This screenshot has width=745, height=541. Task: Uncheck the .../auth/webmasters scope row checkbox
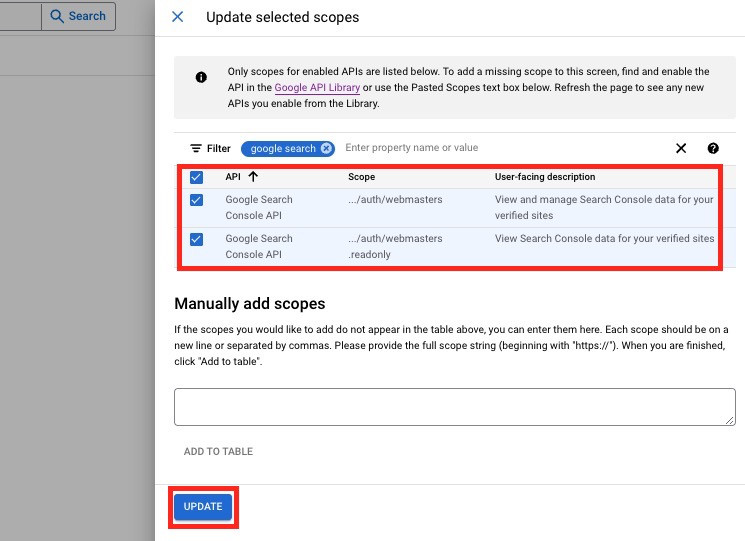point(196,200)
